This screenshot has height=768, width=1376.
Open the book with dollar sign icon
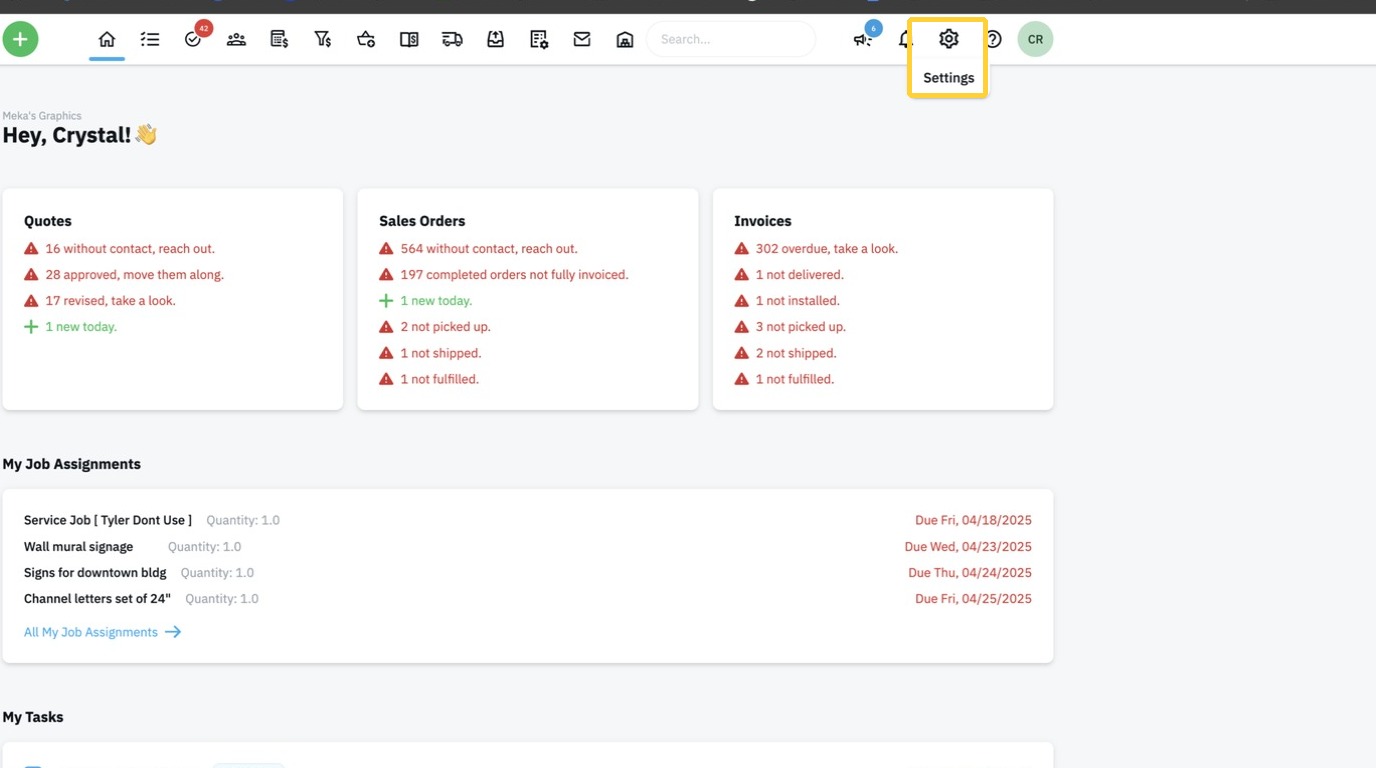click(409, 39)
